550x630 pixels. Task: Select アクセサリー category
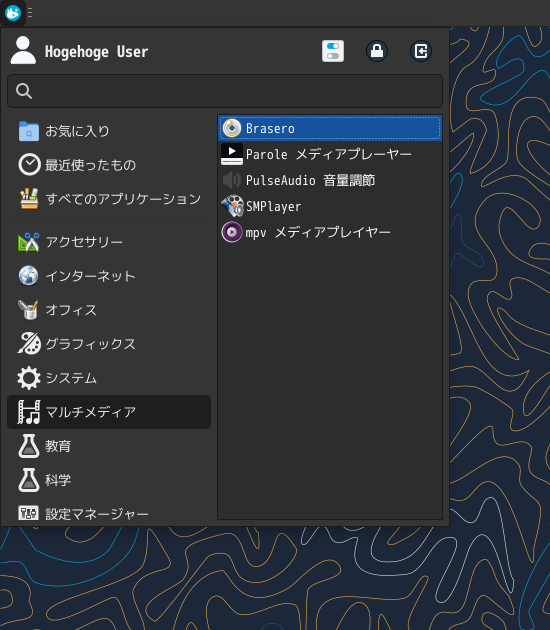click(x=109, y=242)
